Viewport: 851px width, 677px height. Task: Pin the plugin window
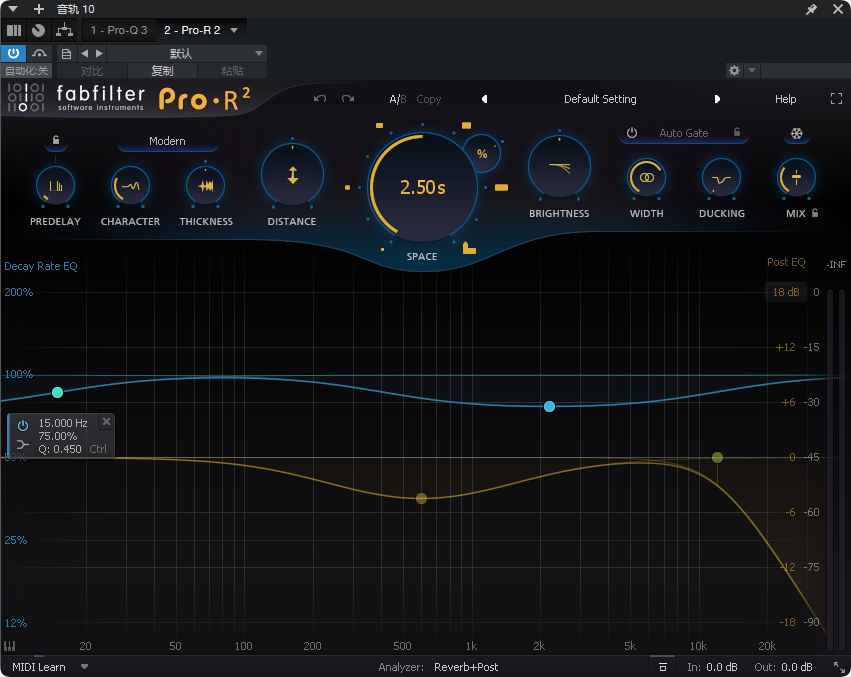pos(811,9)
